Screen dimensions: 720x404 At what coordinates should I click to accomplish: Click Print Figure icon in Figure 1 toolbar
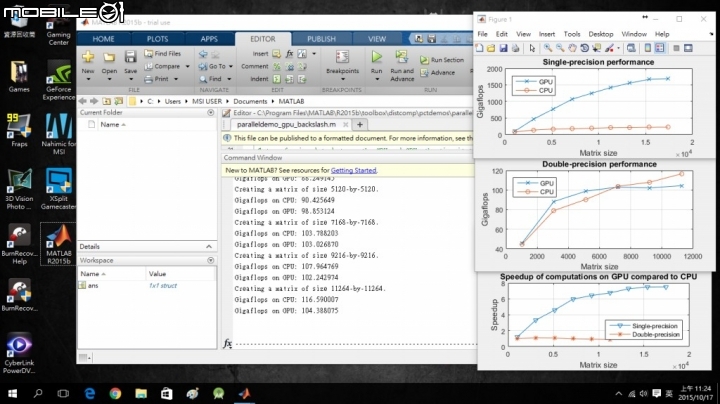515,48
